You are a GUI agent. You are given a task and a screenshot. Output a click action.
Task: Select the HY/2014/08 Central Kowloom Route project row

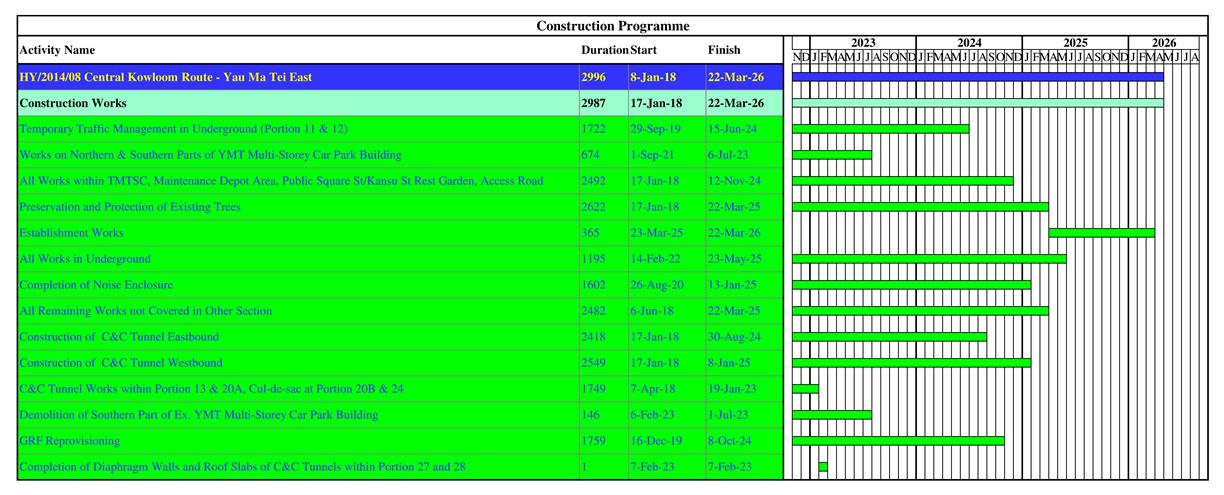point(166,77)
